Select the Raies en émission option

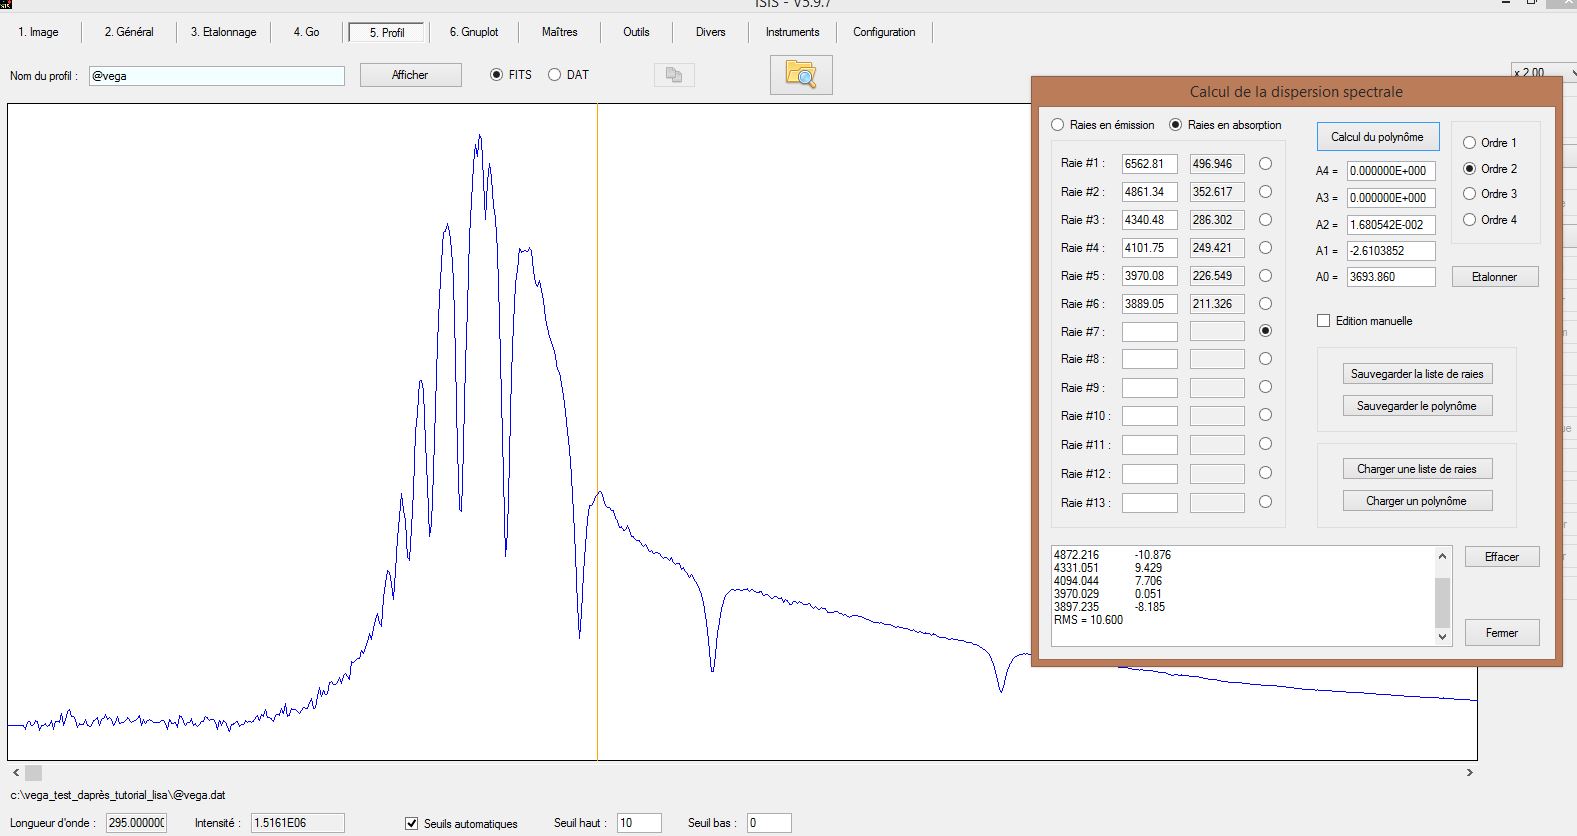(x=1058, y=125)
